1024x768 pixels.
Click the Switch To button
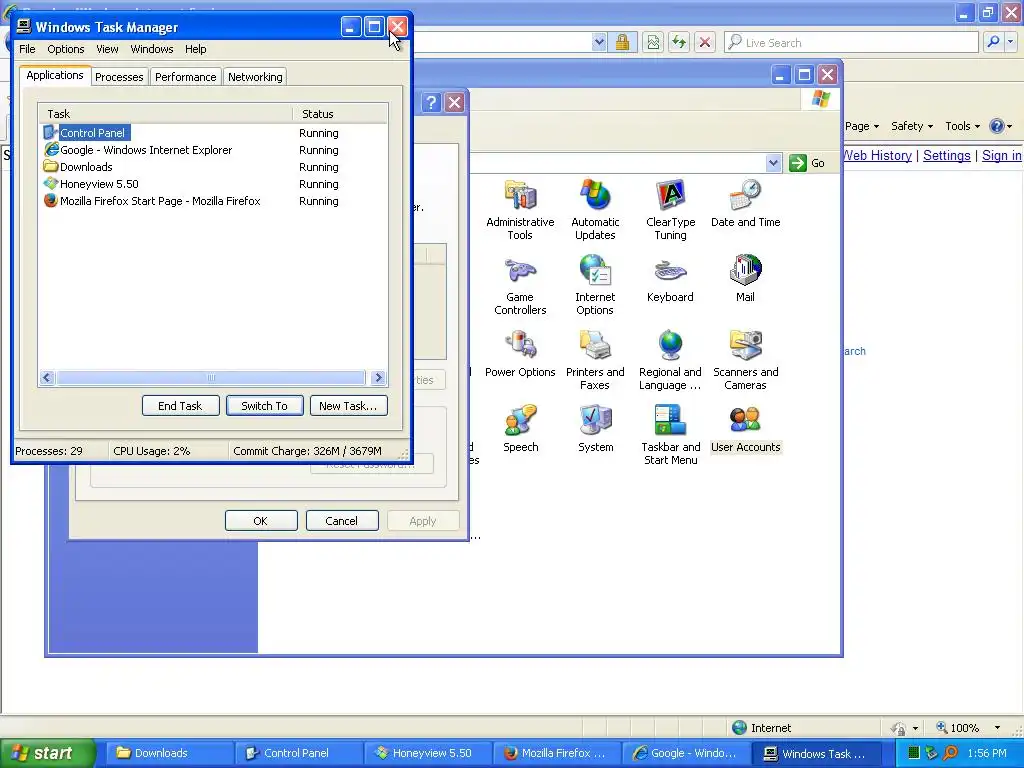pos(264,406)
